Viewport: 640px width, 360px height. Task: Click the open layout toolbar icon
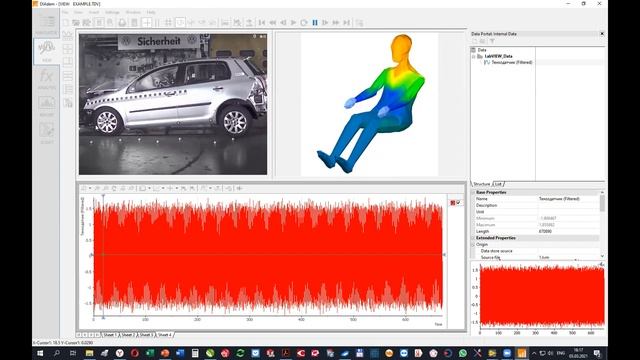coord(76,22)
